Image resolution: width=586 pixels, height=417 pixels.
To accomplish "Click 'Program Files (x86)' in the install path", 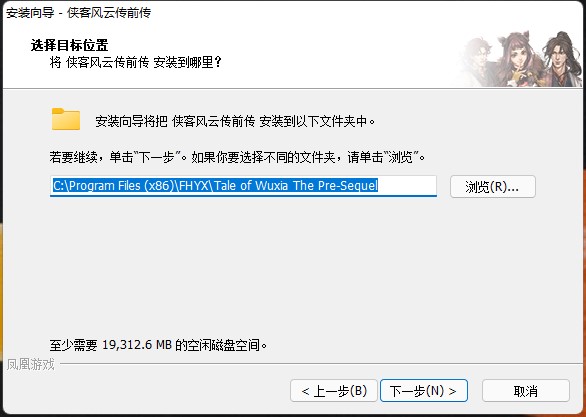I will pyautogui.click(x=121, y=186).
